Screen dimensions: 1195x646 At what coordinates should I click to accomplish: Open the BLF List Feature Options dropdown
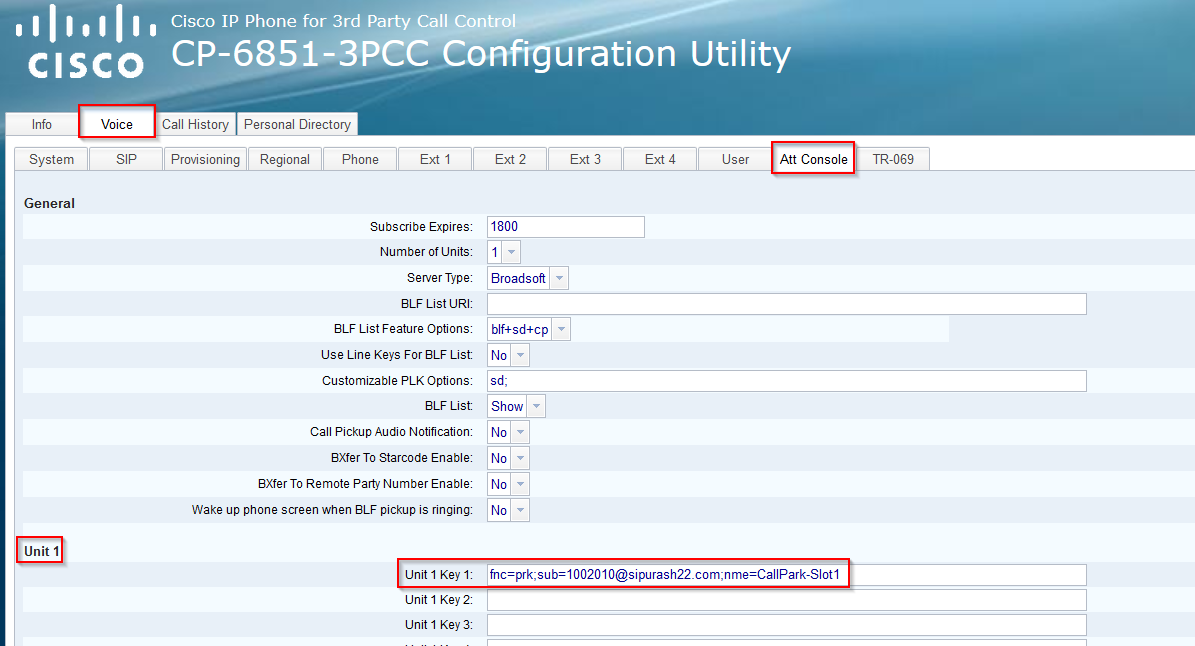tap(561, 328)
